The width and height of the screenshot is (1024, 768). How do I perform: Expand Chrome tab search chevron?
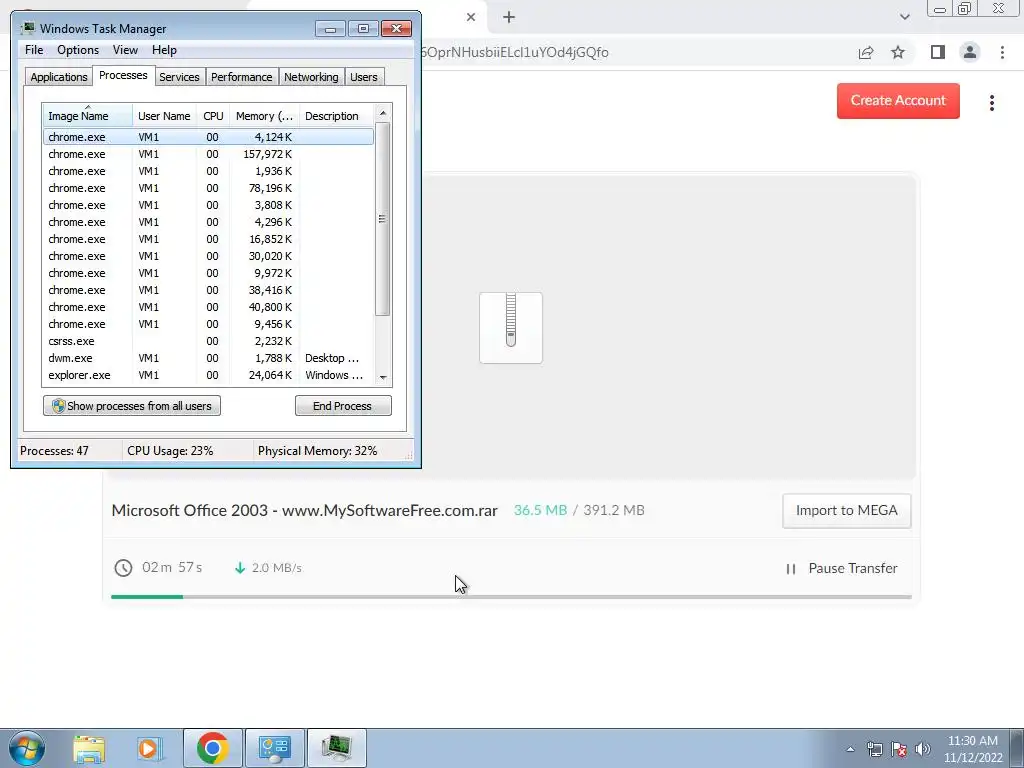pyautogui.click(x=904, y=17)
